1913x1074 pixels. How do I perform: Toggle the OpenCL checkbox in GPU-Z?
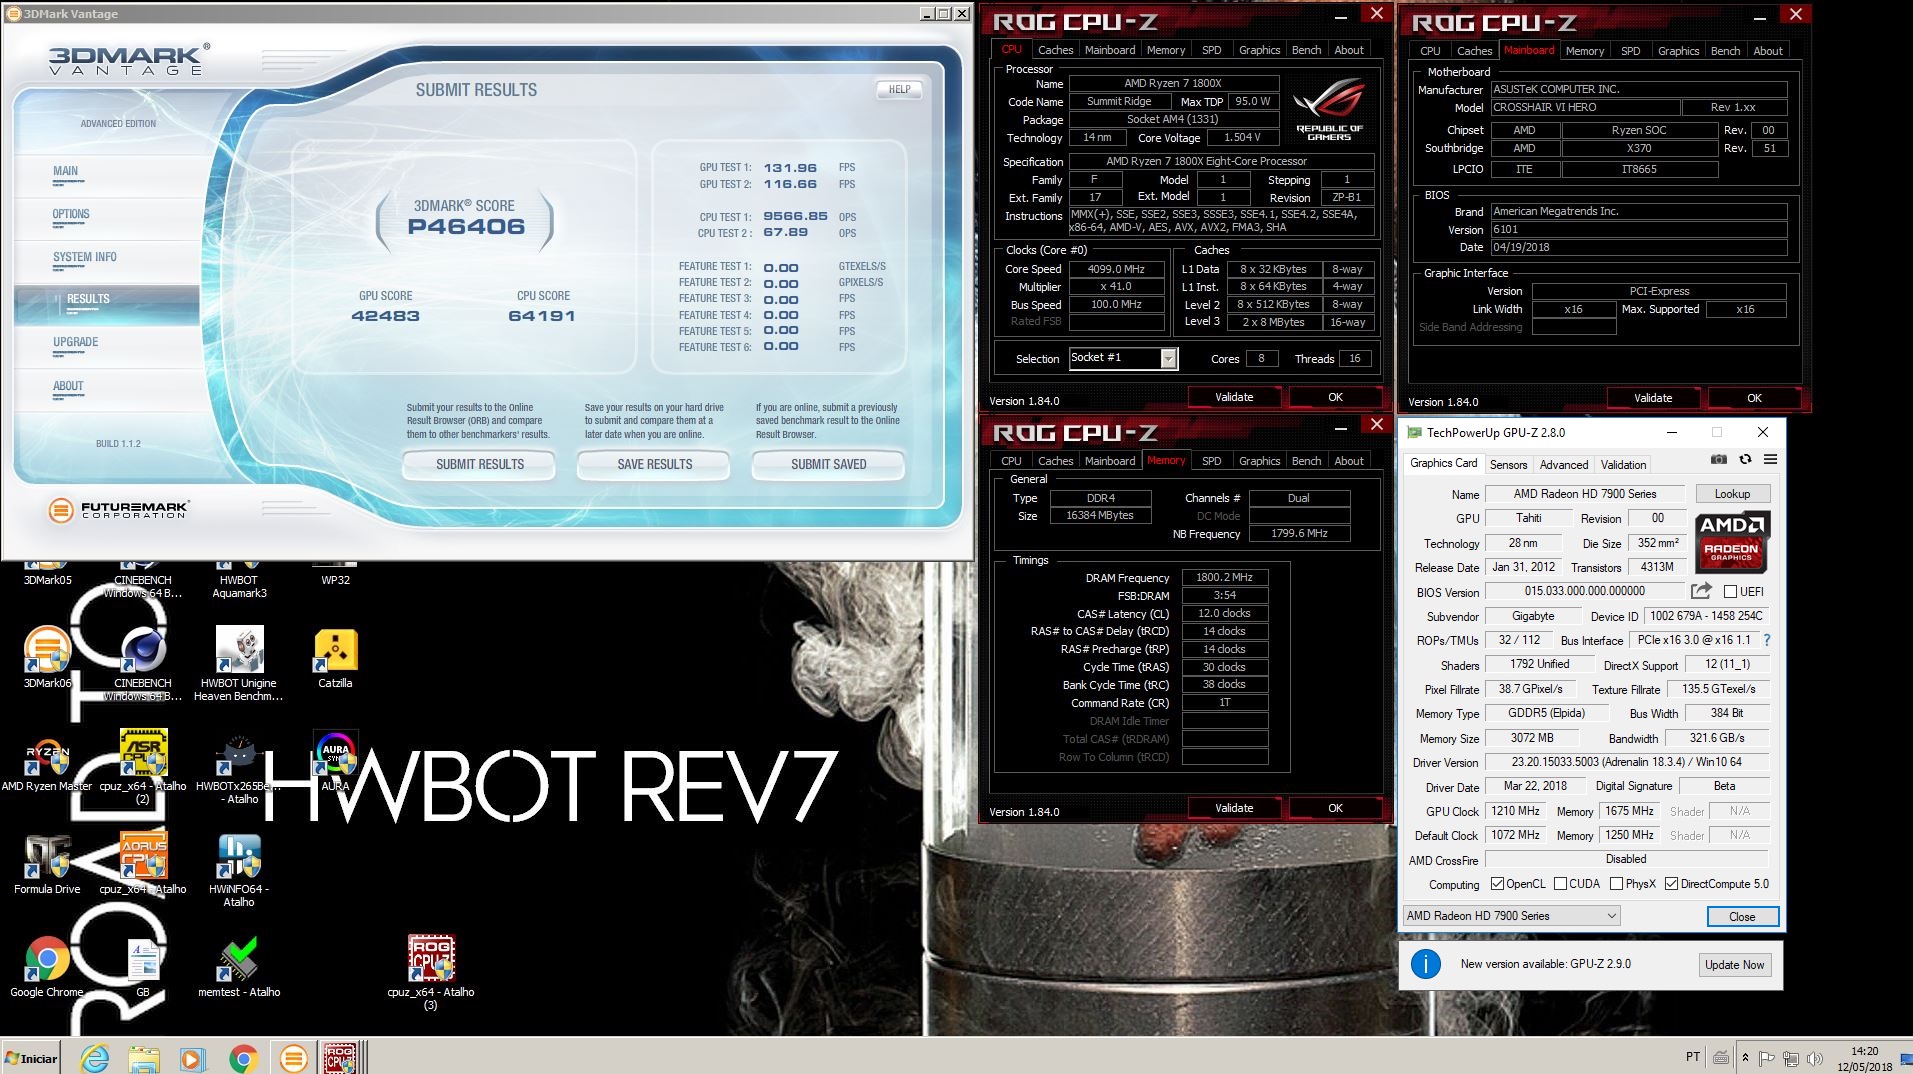coord(1497,884)
